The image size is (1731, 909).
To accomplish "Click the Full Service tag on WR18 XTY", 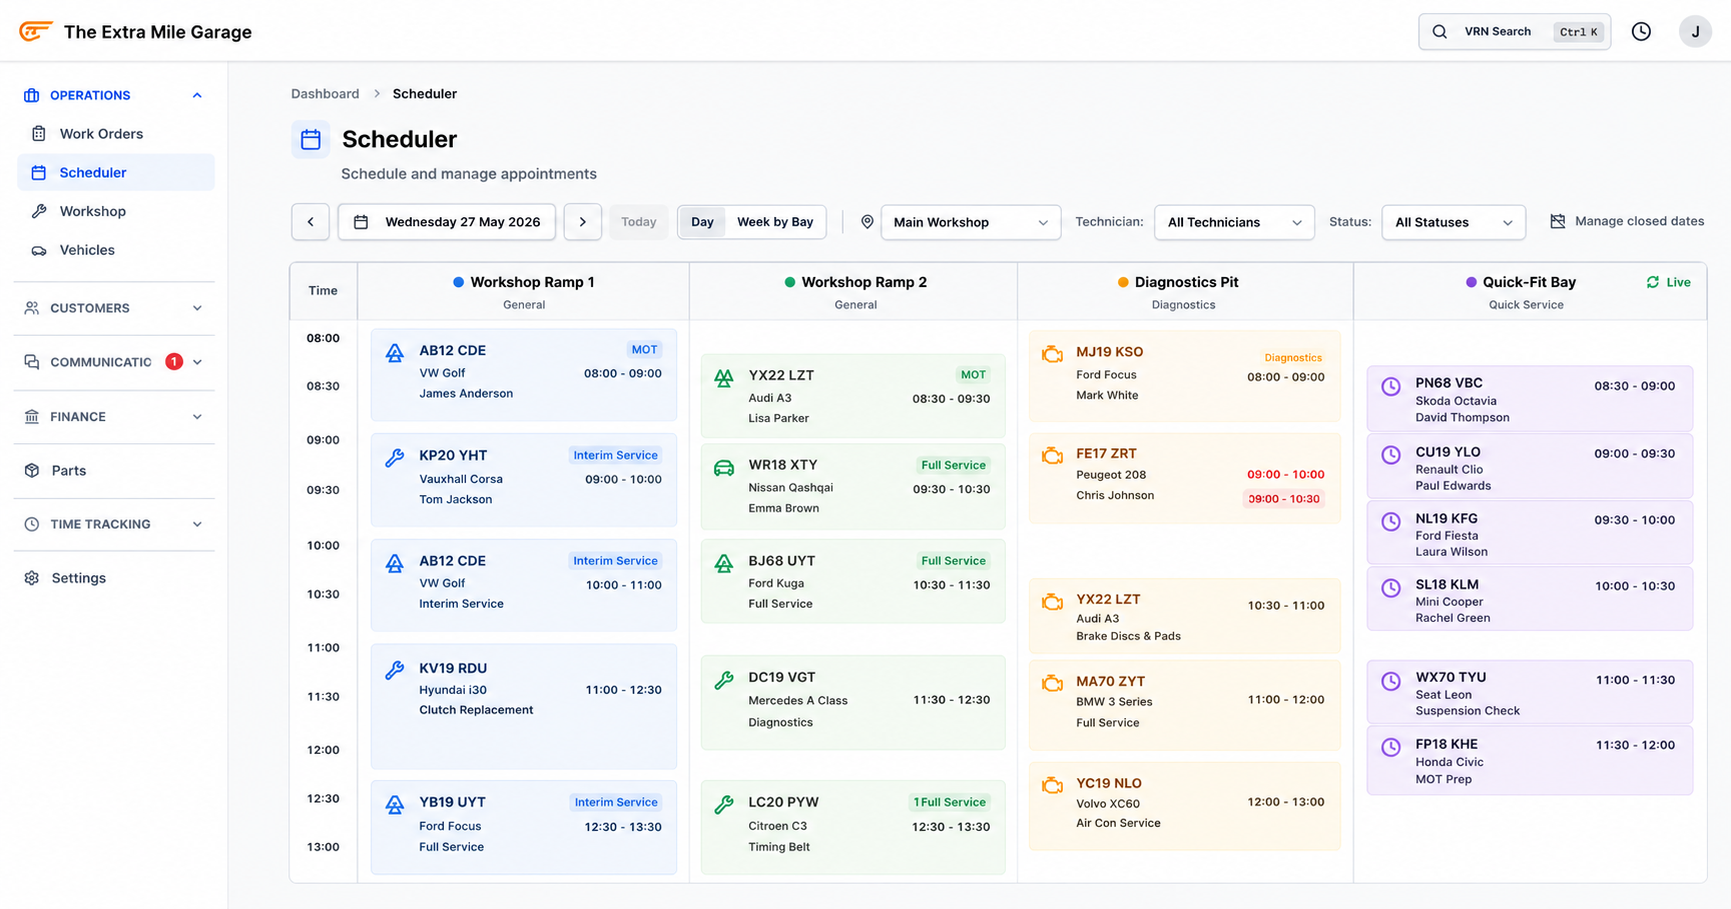I will point(953,465).
